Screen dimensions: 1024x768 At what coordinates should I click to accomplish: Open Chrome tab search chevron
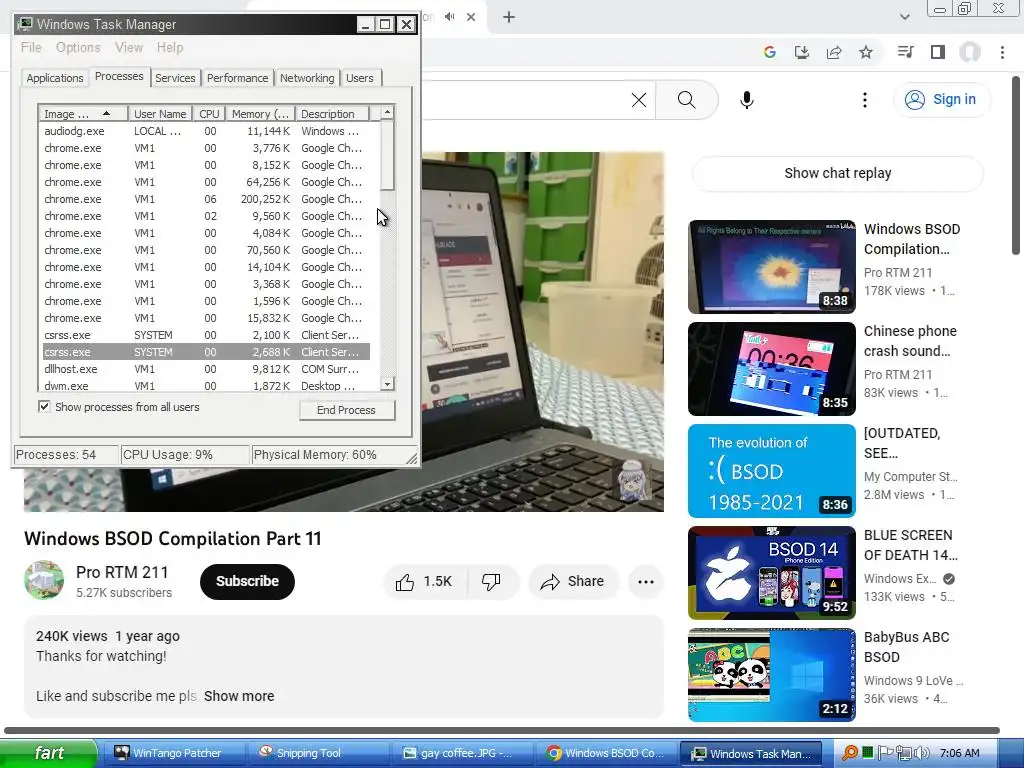point(904,17)
